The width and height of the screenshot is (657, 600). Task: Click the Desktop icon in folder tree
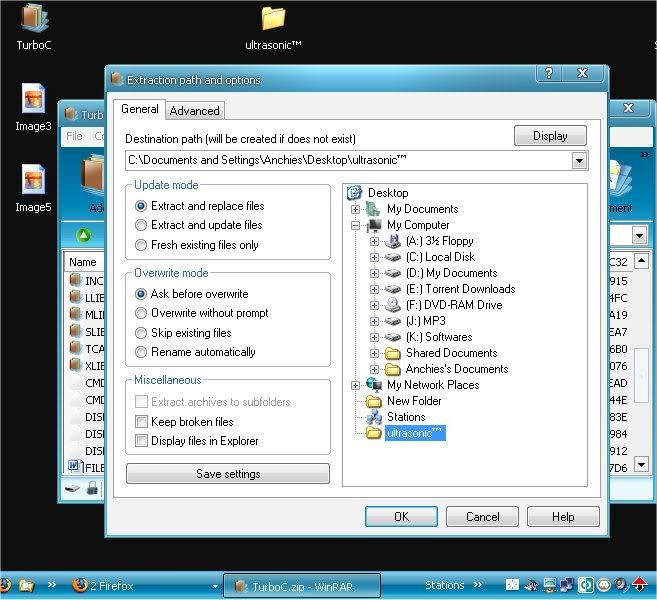(x=354, y=193)
